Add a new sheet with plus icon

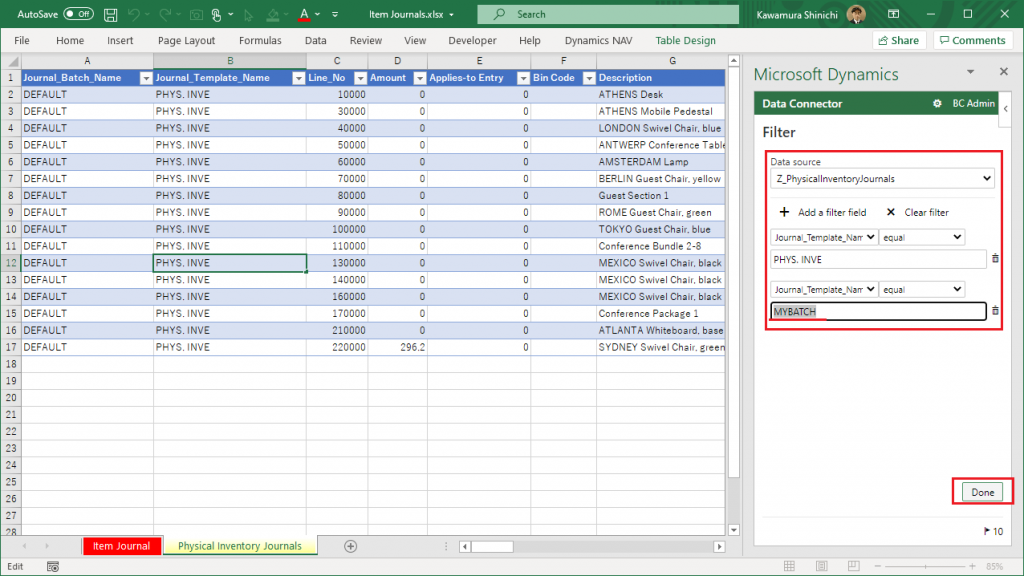[351, 546]
